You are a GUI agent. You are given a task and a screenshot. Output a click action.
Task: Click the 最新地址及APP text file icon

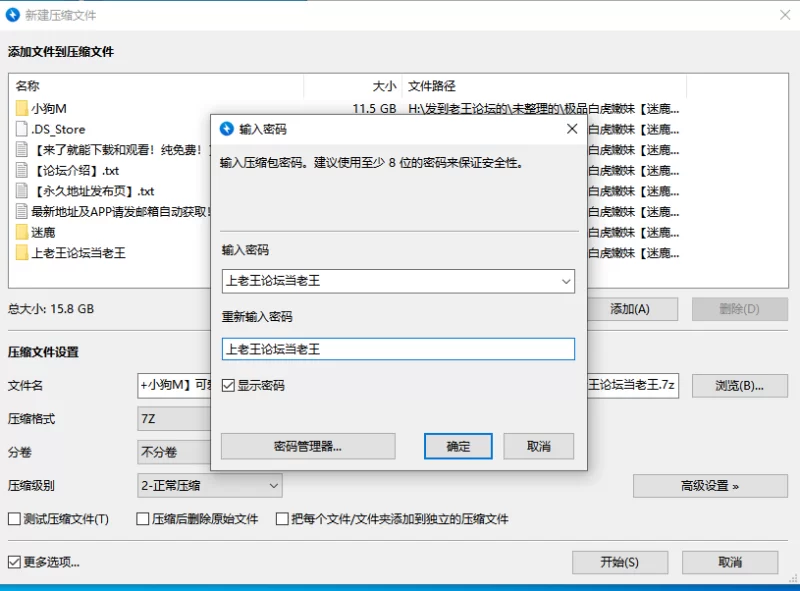click(x=21, y=211)
